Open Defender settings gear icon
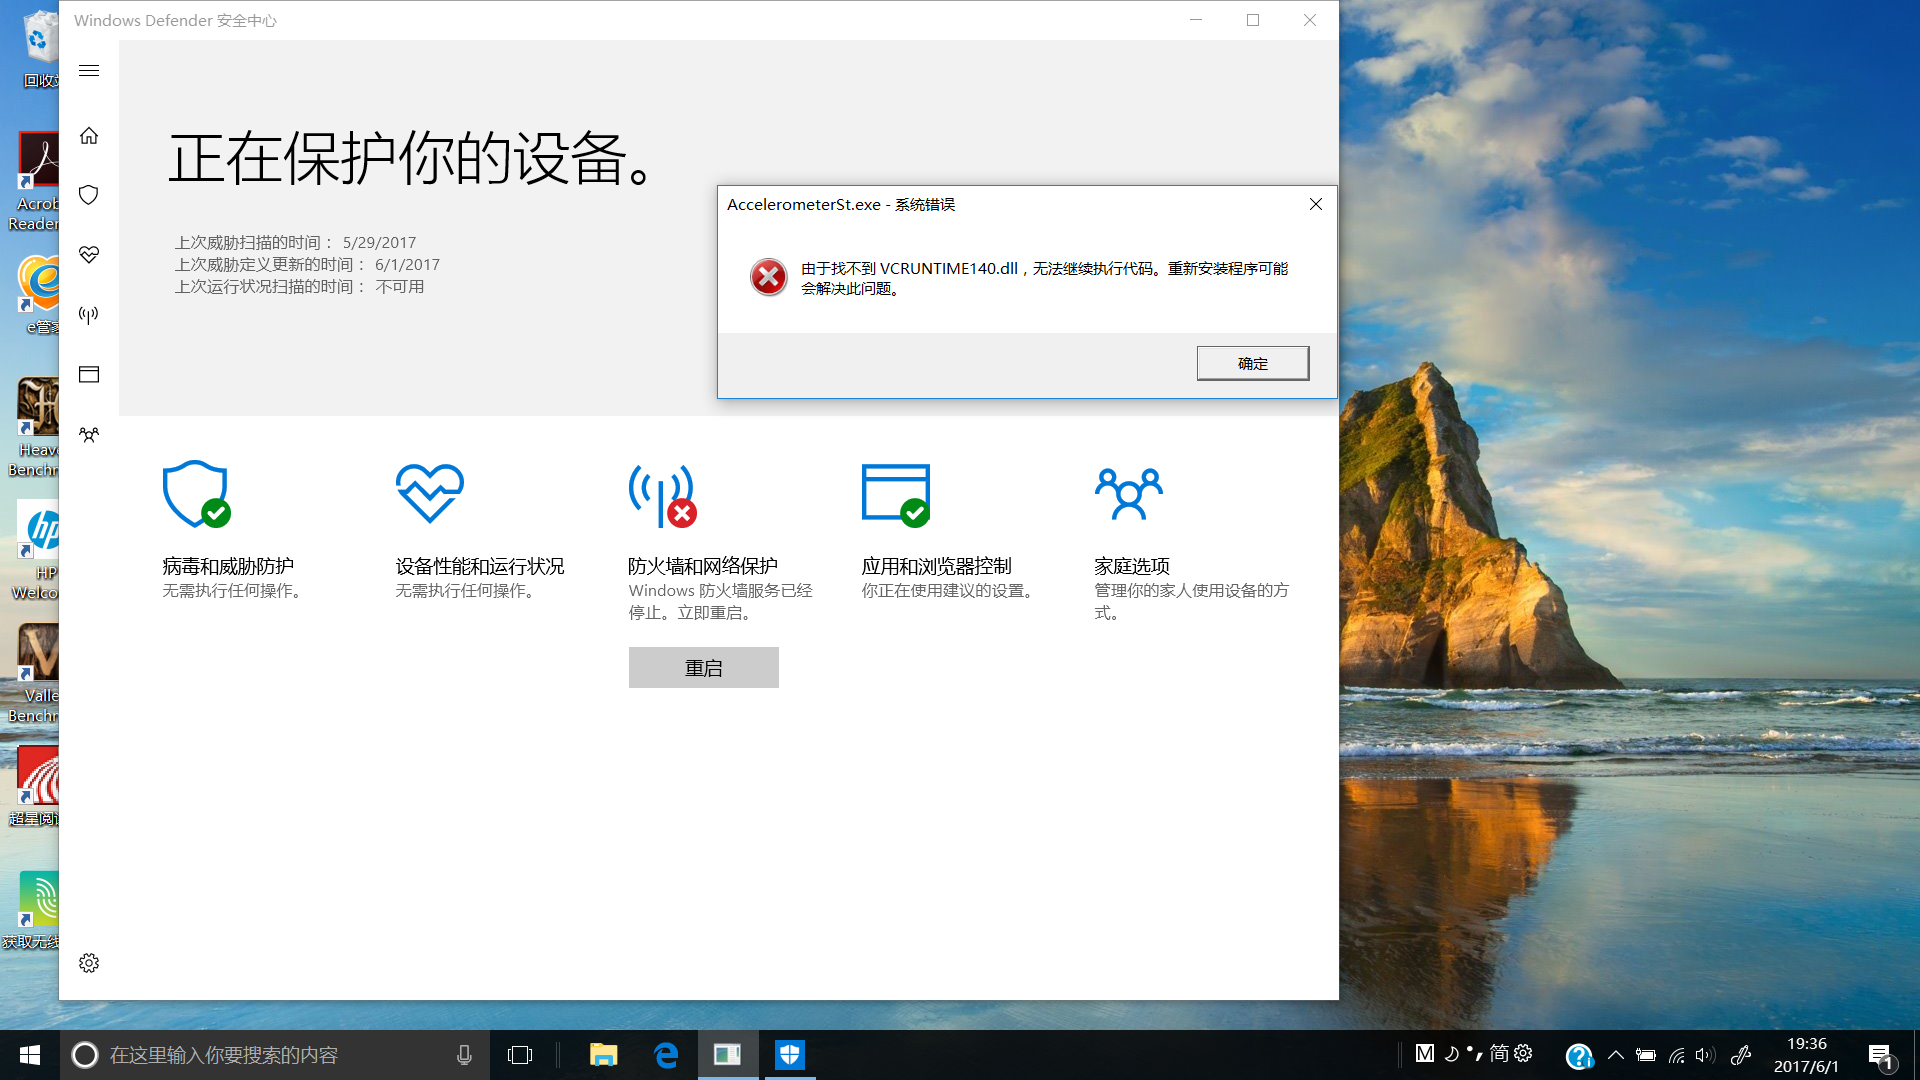 pyautogui.click(x=89, y=963)
